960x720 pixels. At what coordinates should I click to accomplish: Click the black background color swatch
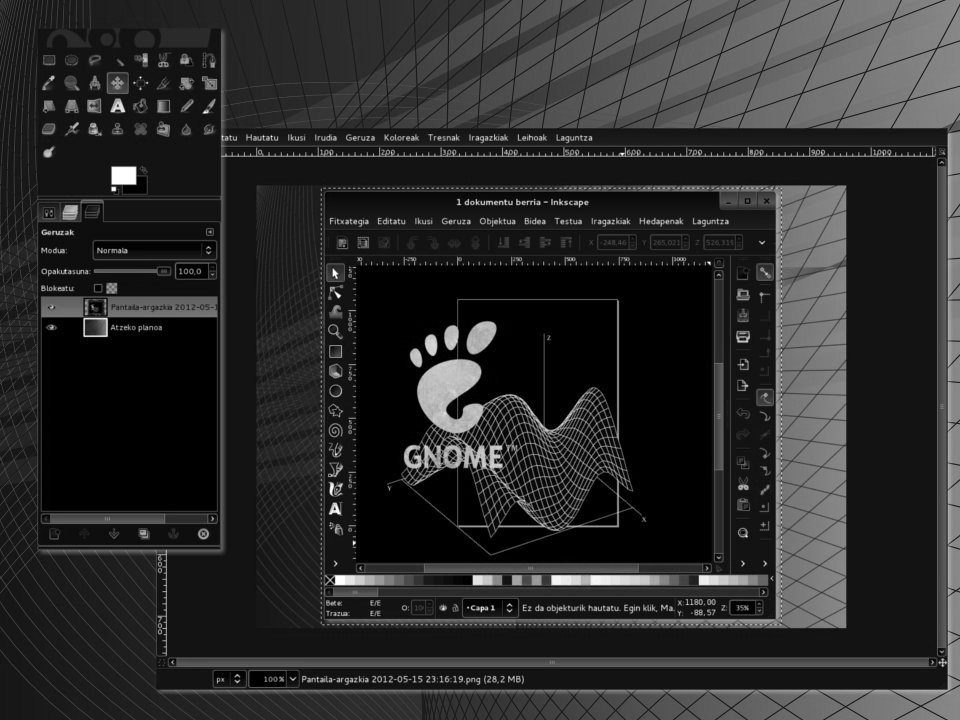tap(137, 187)
